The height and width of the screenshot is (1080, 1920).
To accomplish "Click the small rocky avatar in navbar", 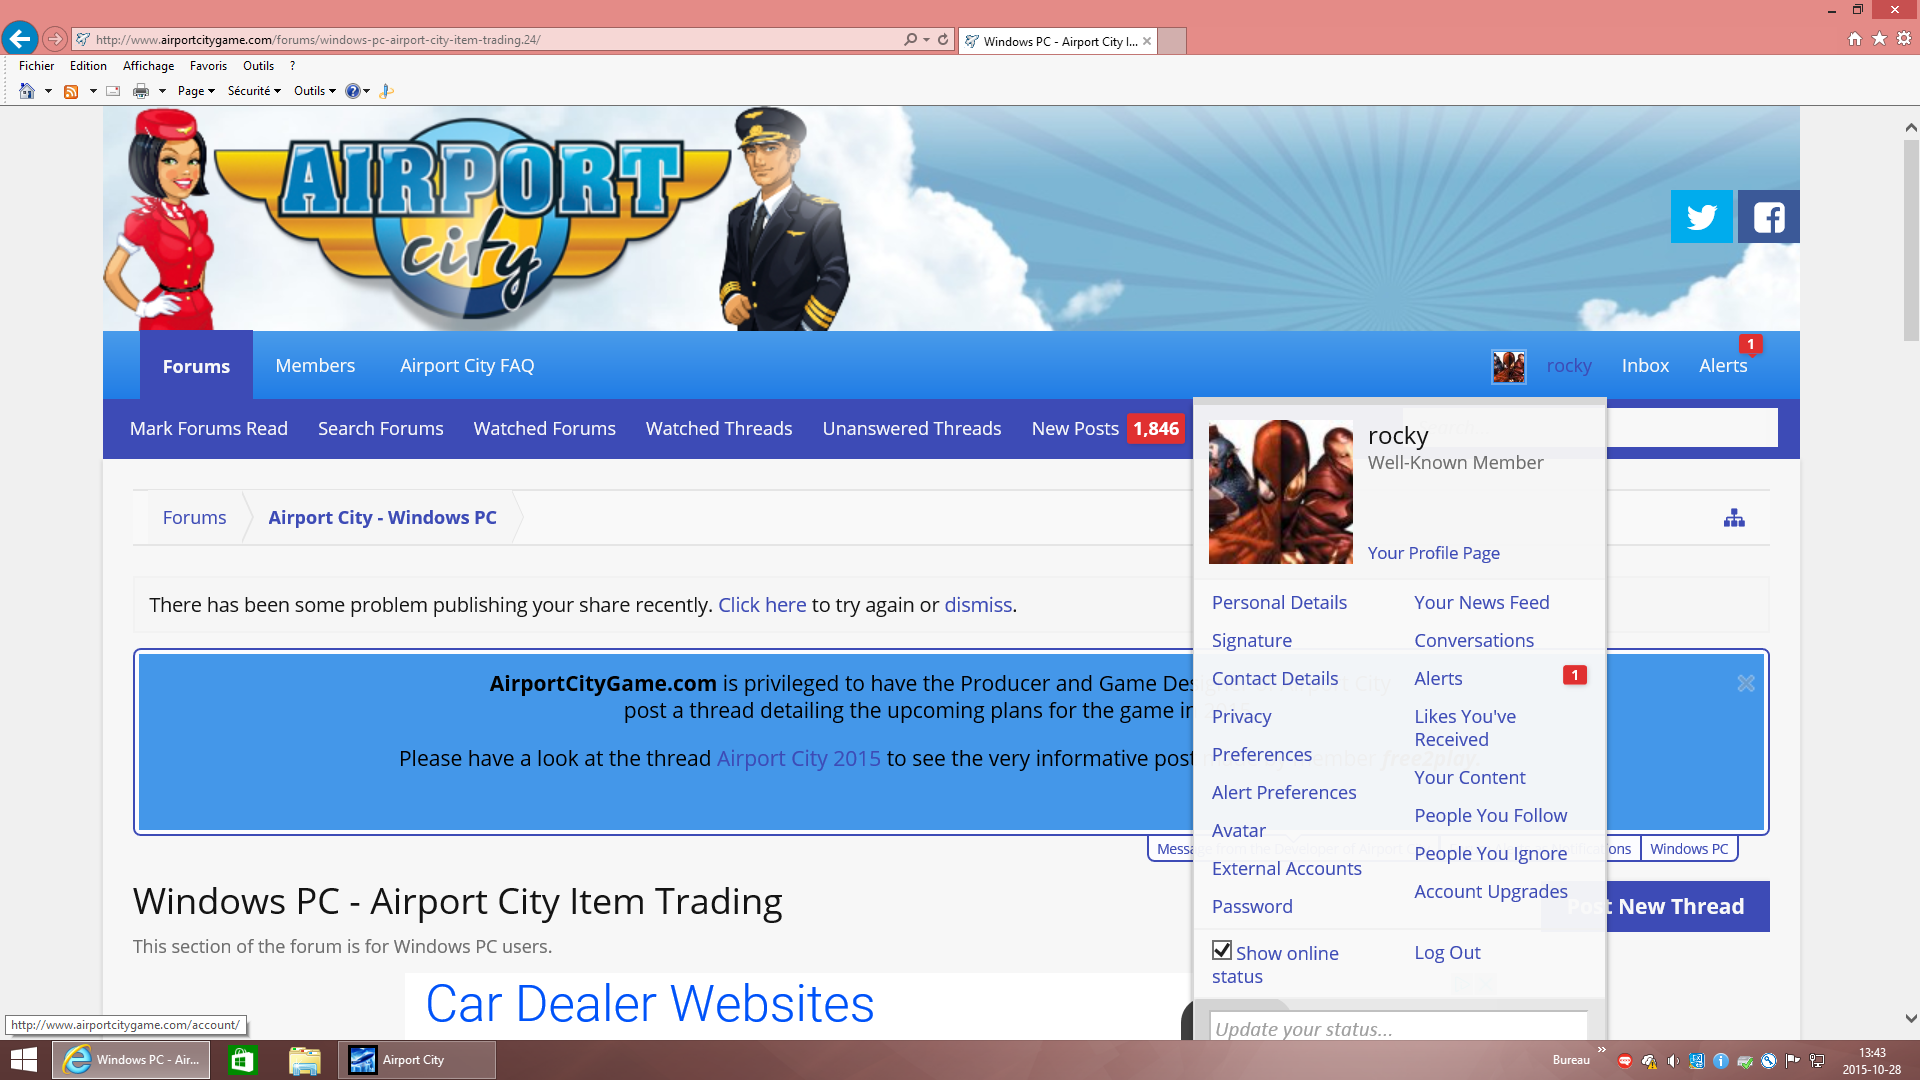I will click(x=1508, y=366).
